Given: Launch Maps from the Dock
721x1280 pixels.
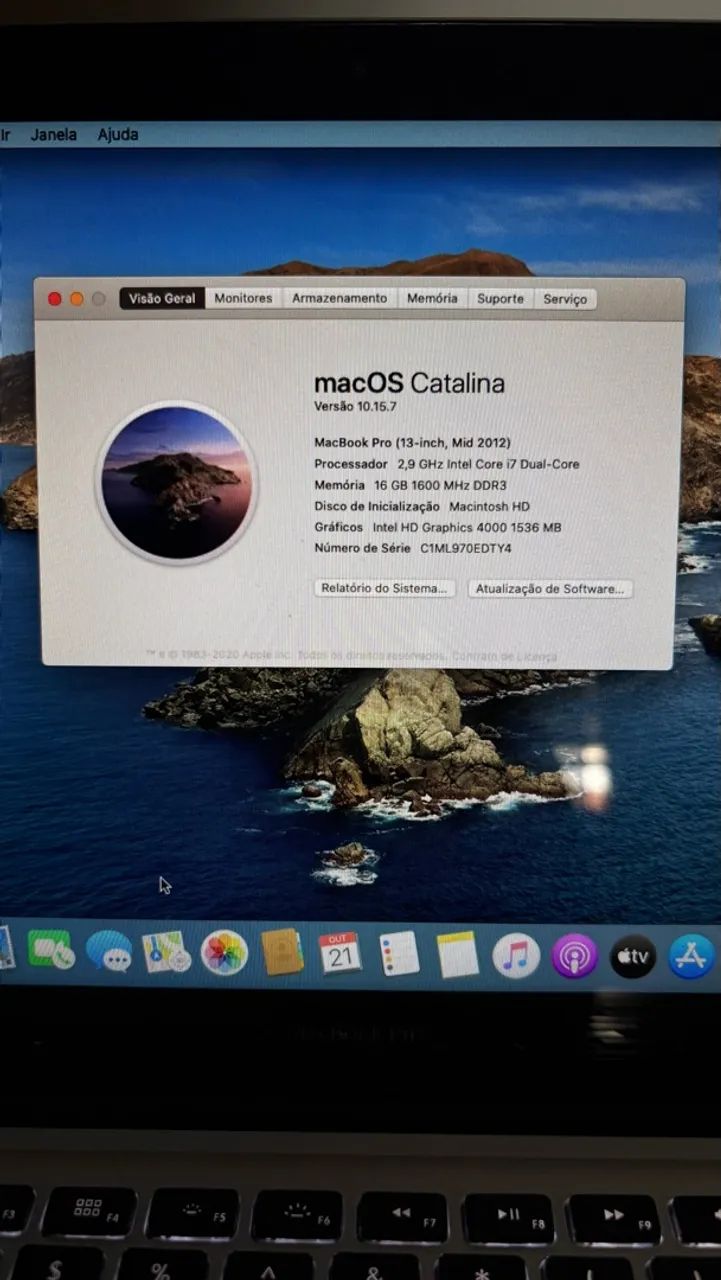Looking at the screenshot, I should pos(166,952).
